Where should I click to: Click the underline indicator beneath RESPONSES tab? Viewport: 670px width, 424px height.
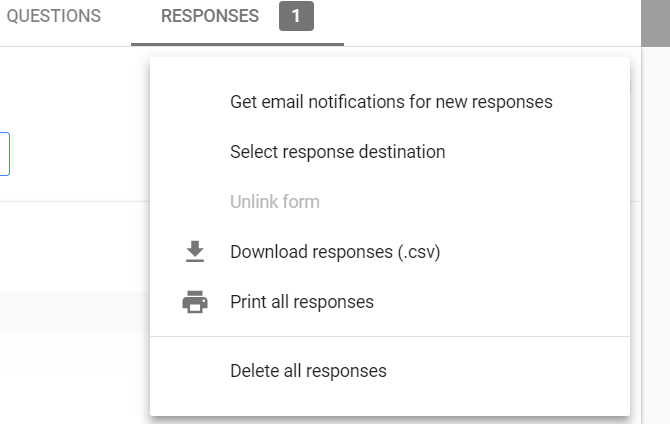coord(237,44)
